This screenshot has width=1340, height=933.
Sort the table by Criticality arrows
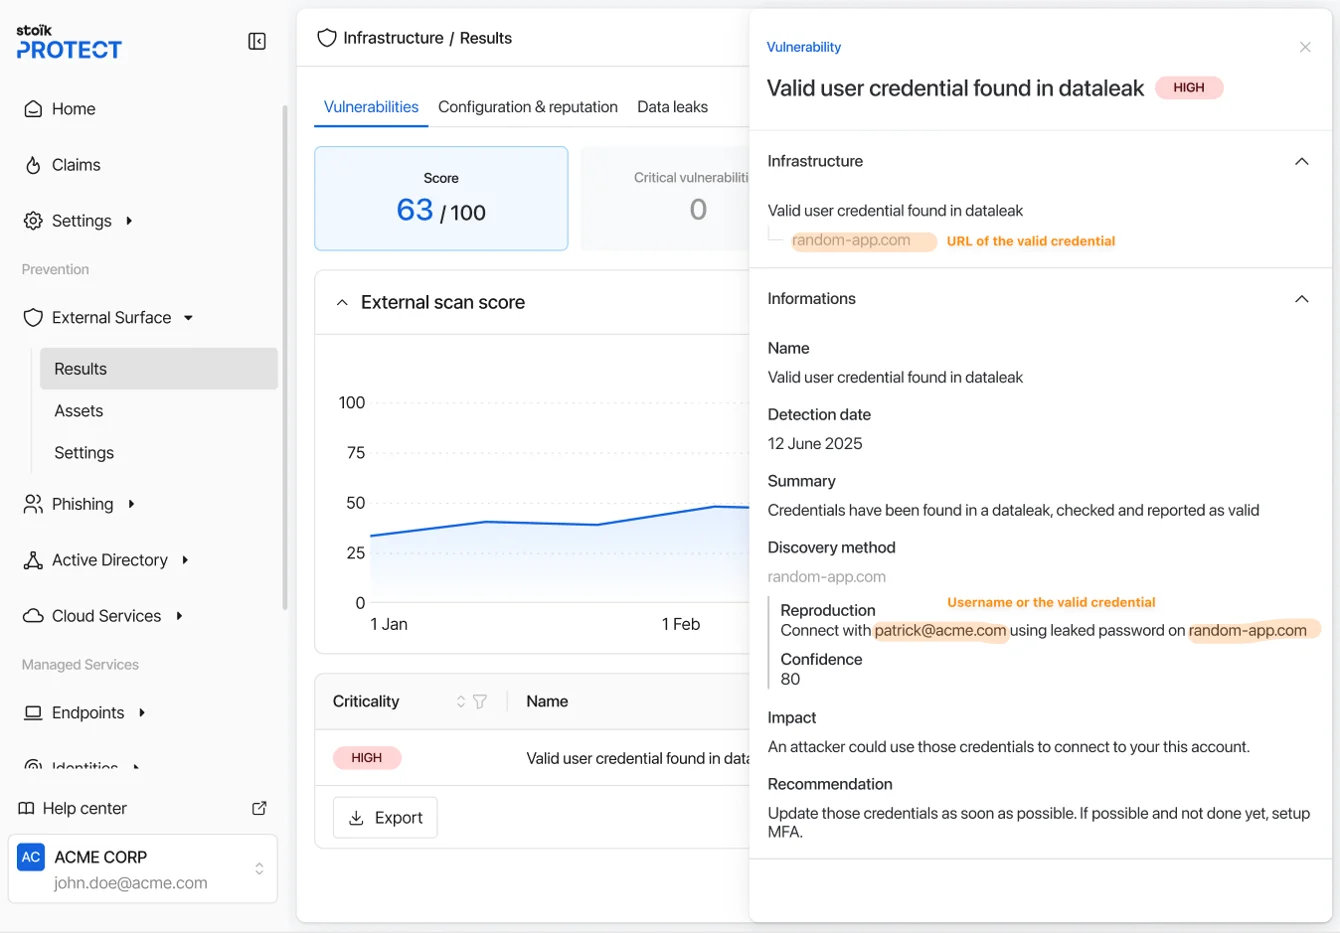tap(461, 702)
